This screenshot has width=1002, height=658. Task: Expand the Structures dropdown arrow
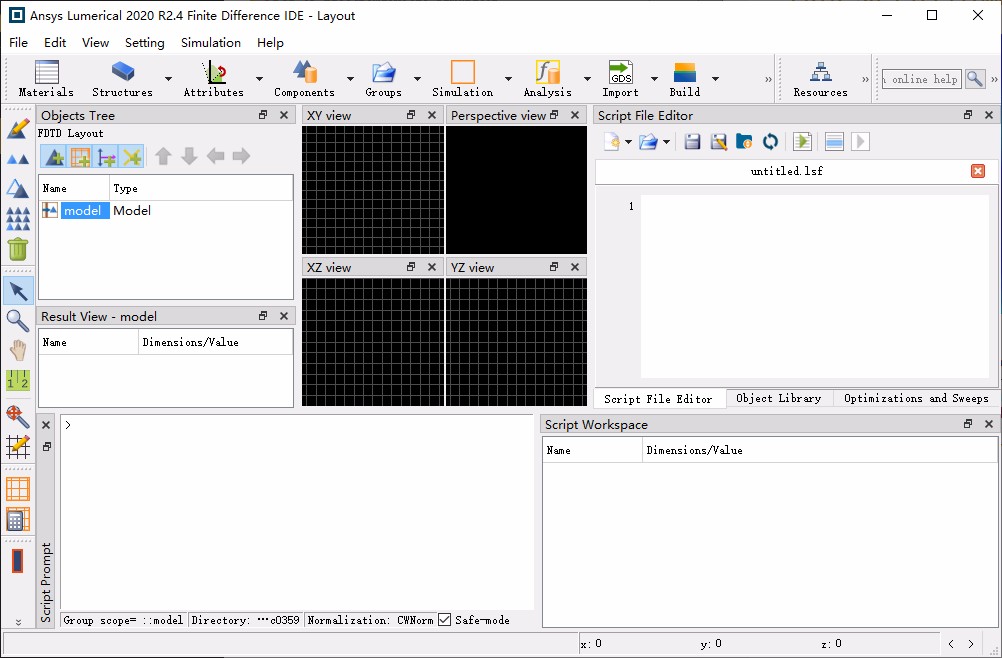168,79
